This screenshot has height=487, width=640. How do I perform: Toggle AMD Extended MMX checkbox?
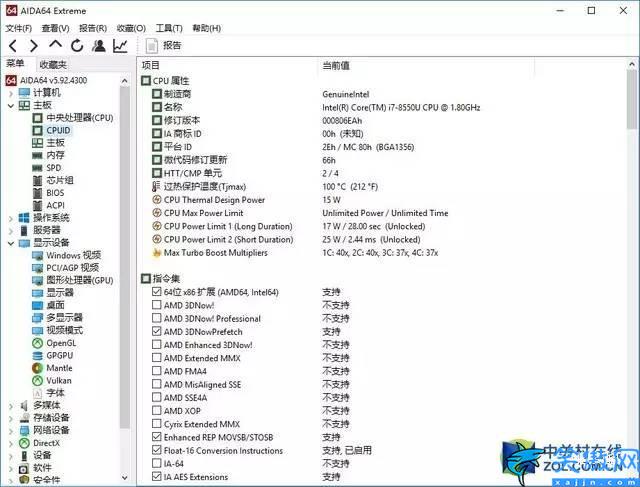point(156,358)
